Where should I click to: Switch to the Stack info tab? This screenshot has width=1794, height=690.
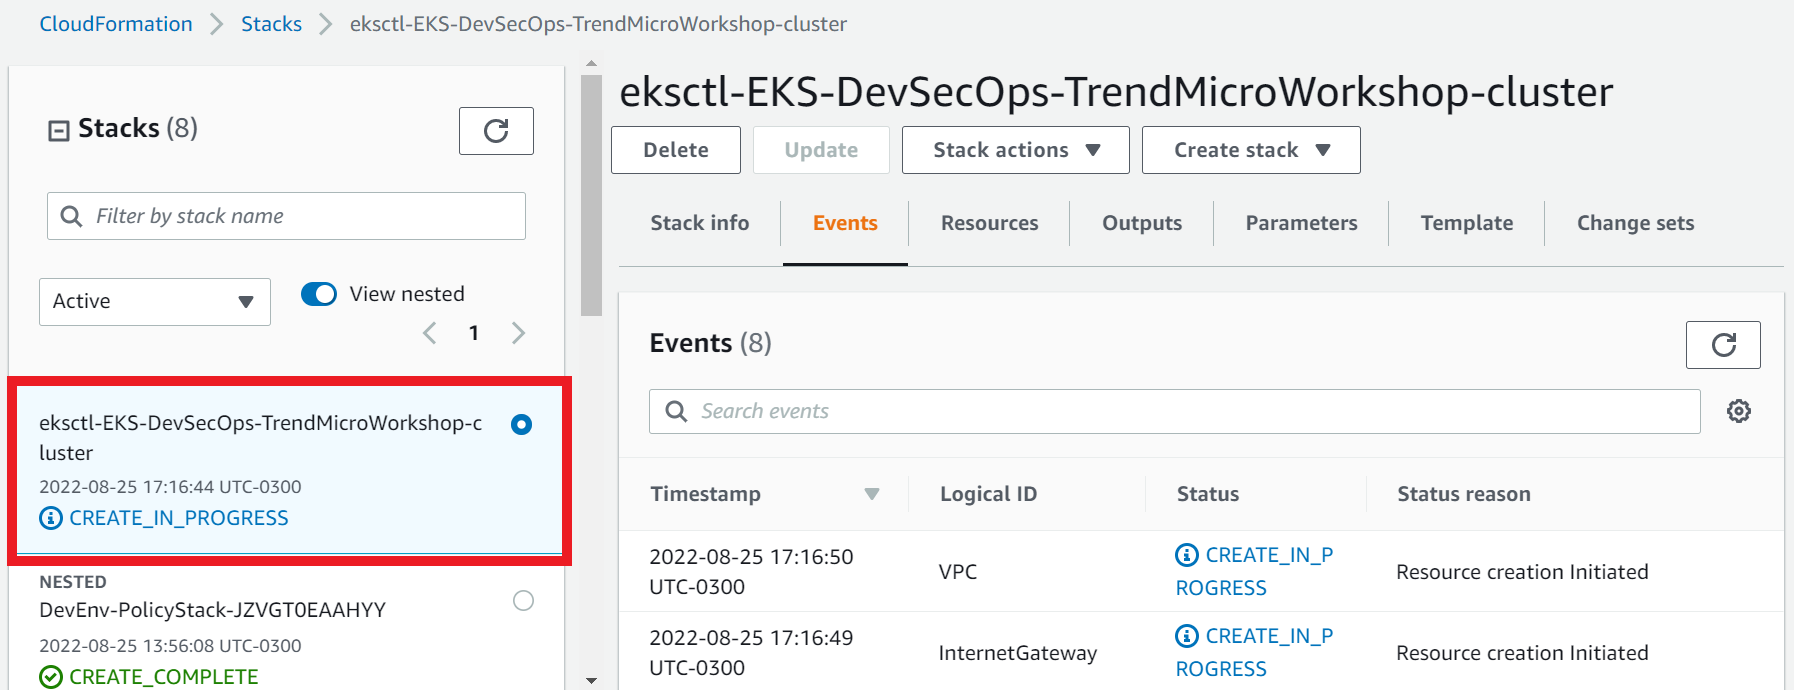click(x=700, y=223)
